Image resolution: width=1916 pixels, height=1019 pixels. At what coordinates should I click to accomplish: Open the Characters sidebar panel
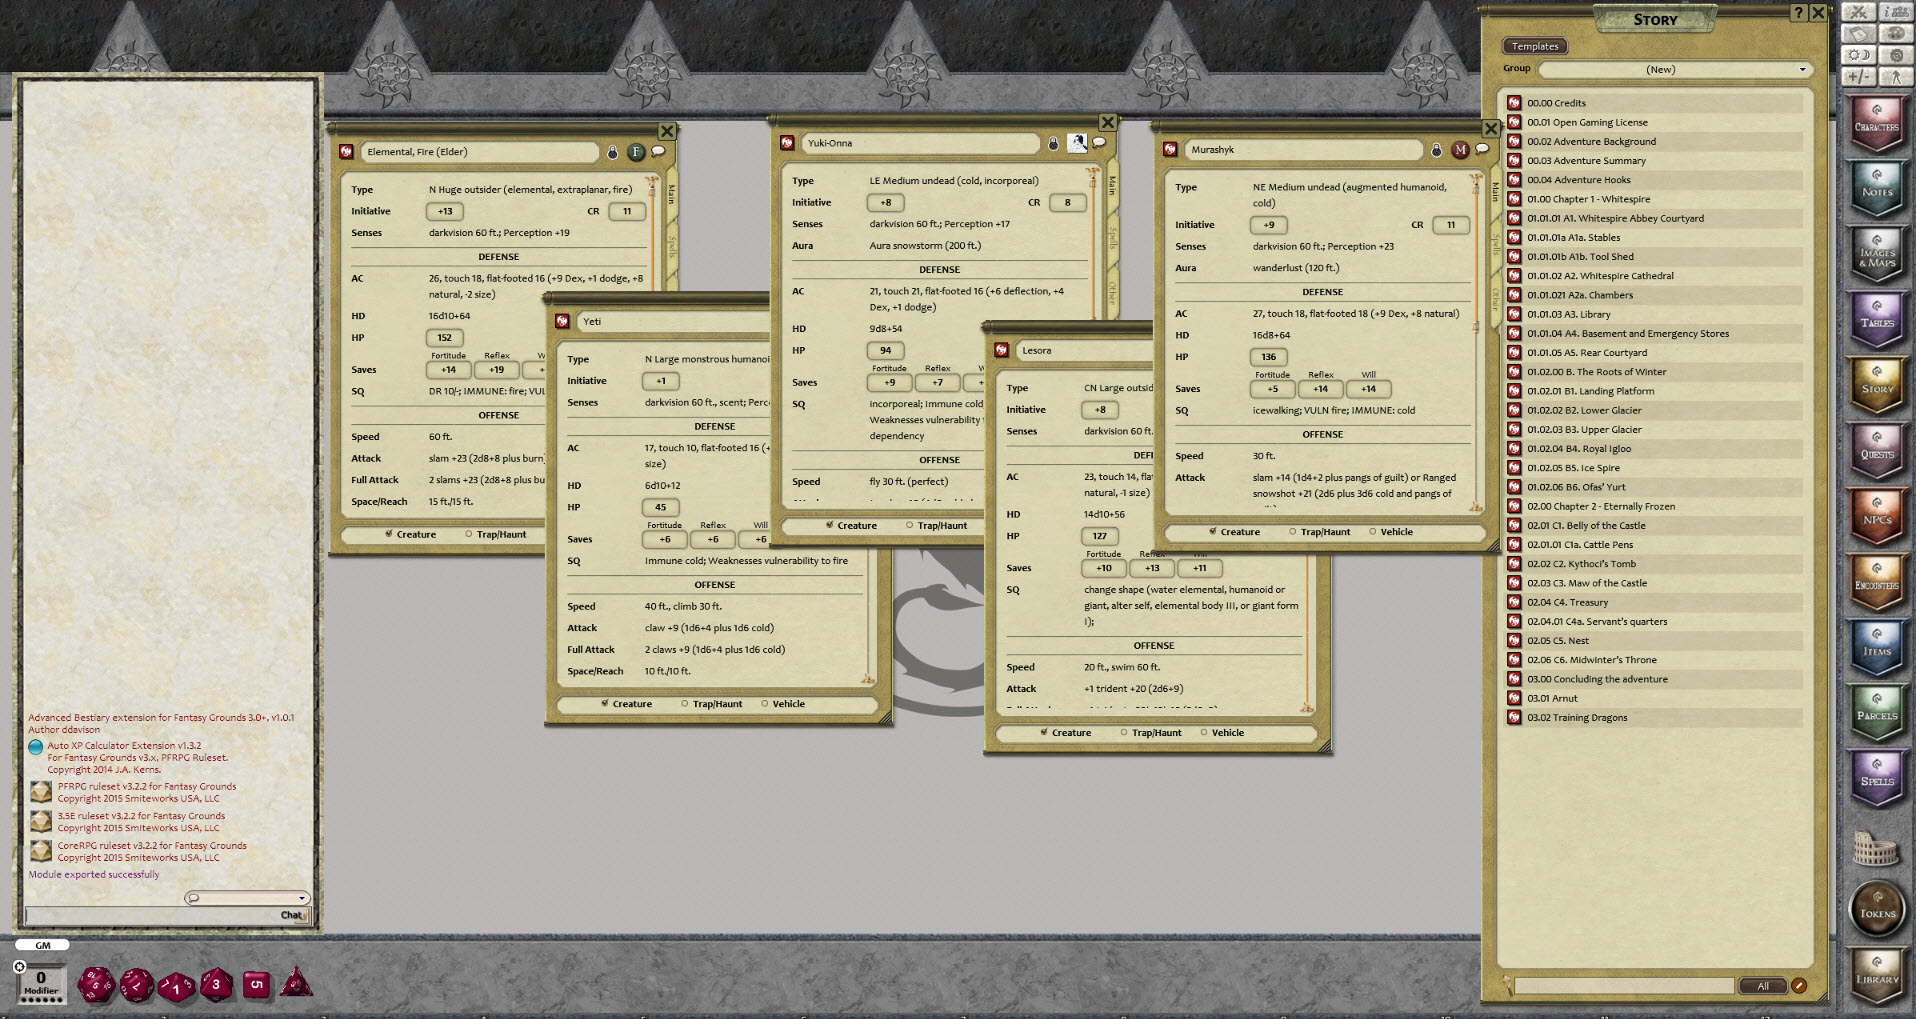tap(1876, 123)
